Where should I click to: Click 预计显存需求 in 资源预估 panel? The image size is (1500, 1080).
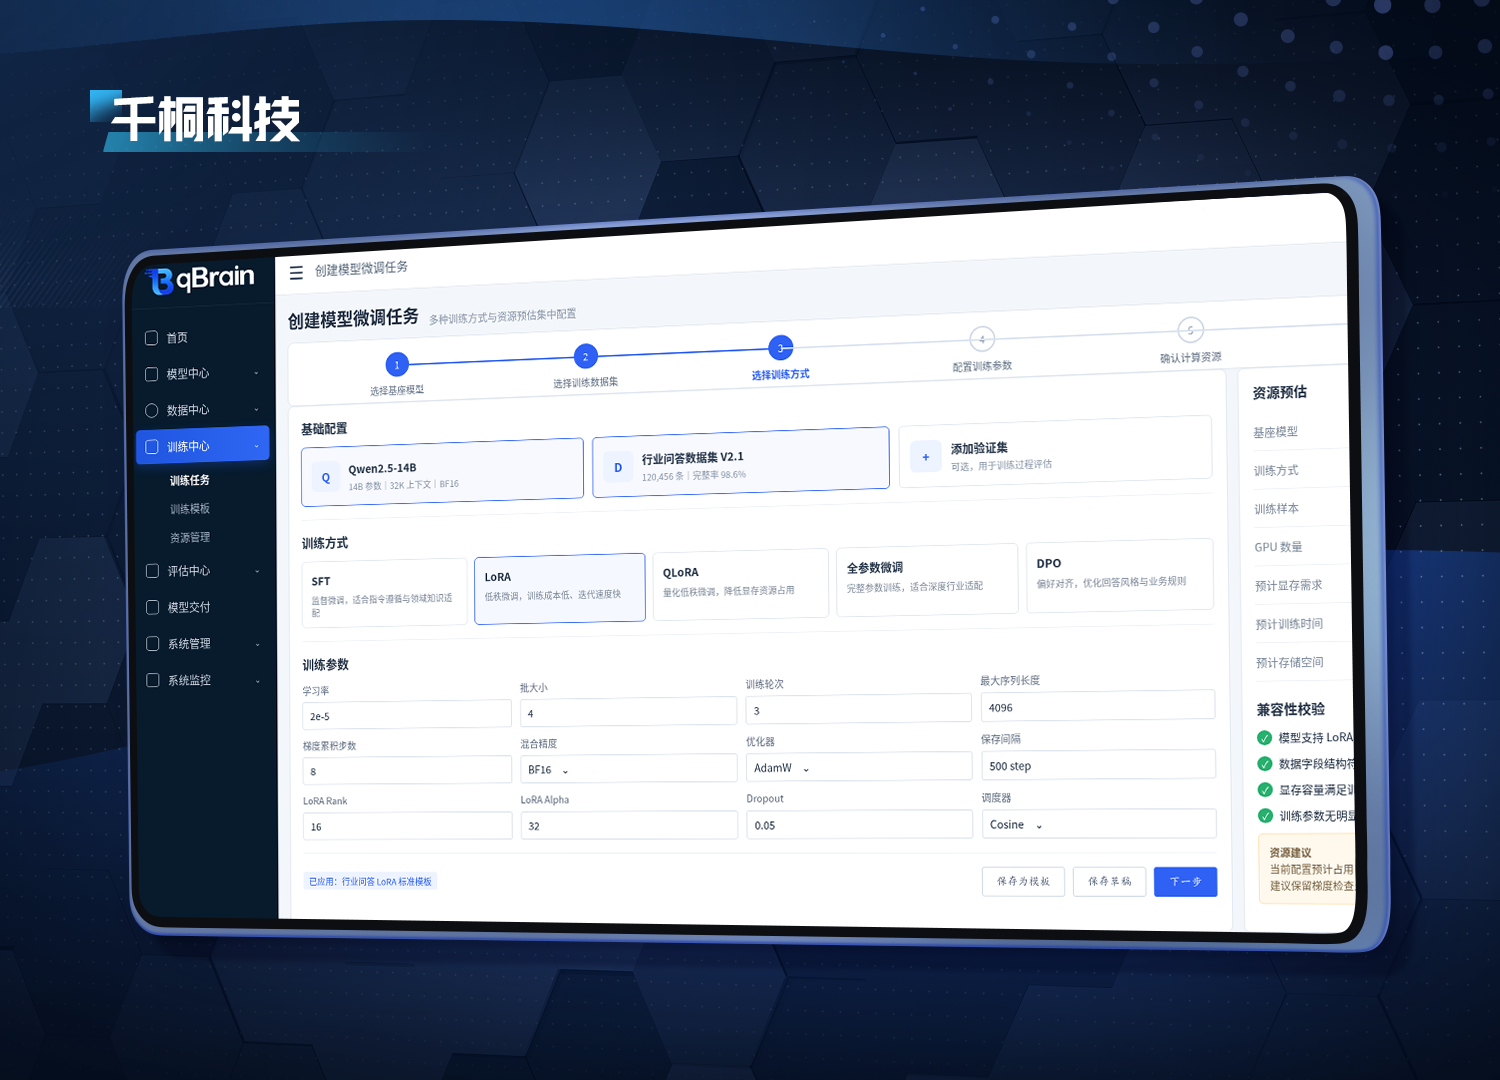pyautogui.click(x=1288, y=586)
